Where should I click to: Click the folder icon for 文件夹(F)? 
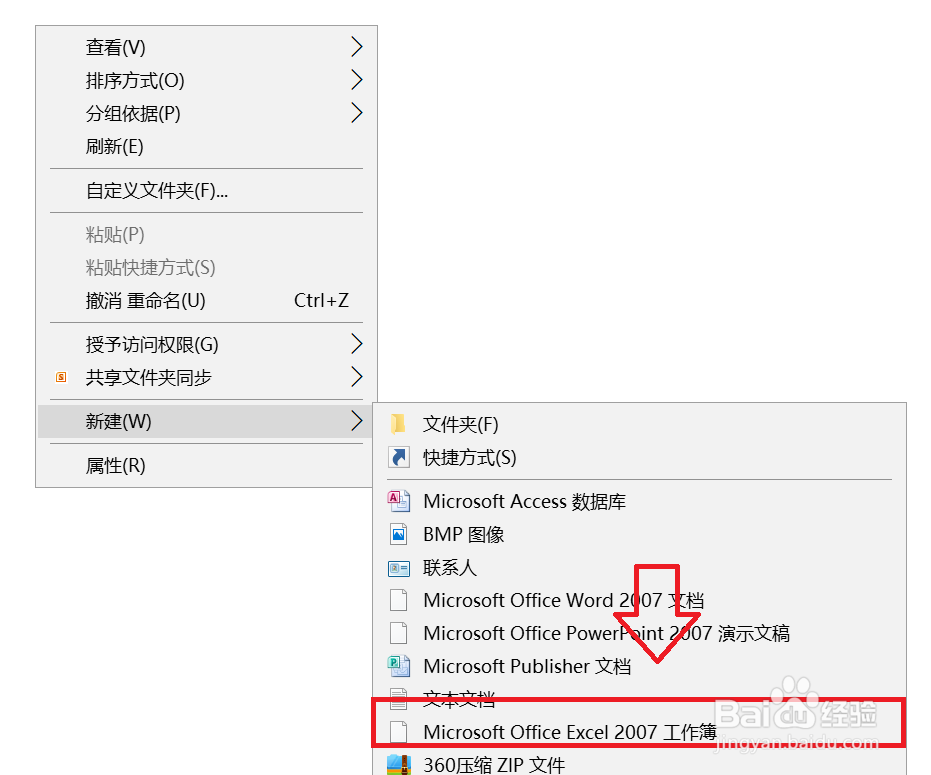click(398, 424)
